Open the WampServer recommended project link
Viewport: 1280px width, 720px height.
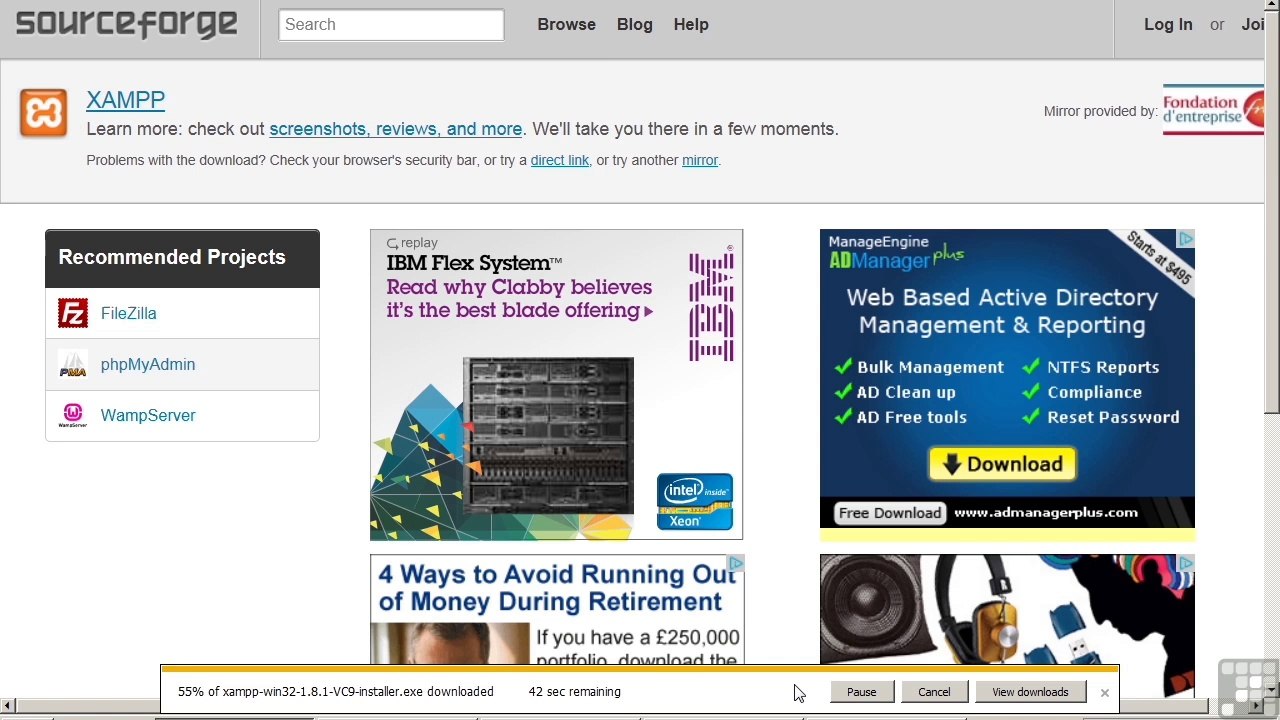tap(148, 415)
